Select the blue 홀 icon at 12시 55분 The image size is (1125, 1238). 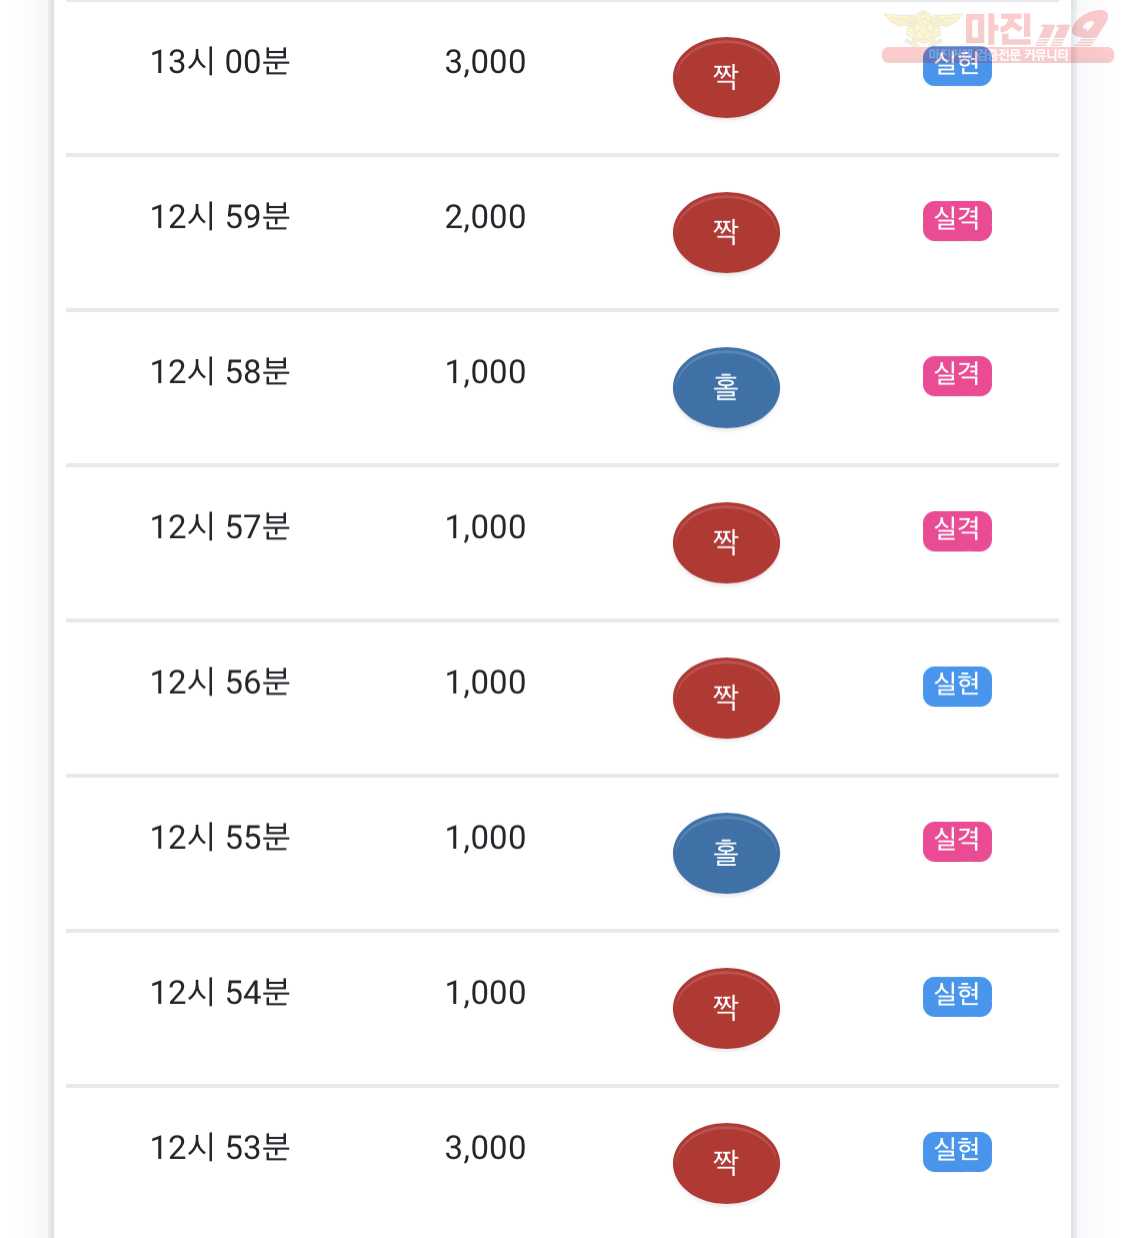pos(726,853)
